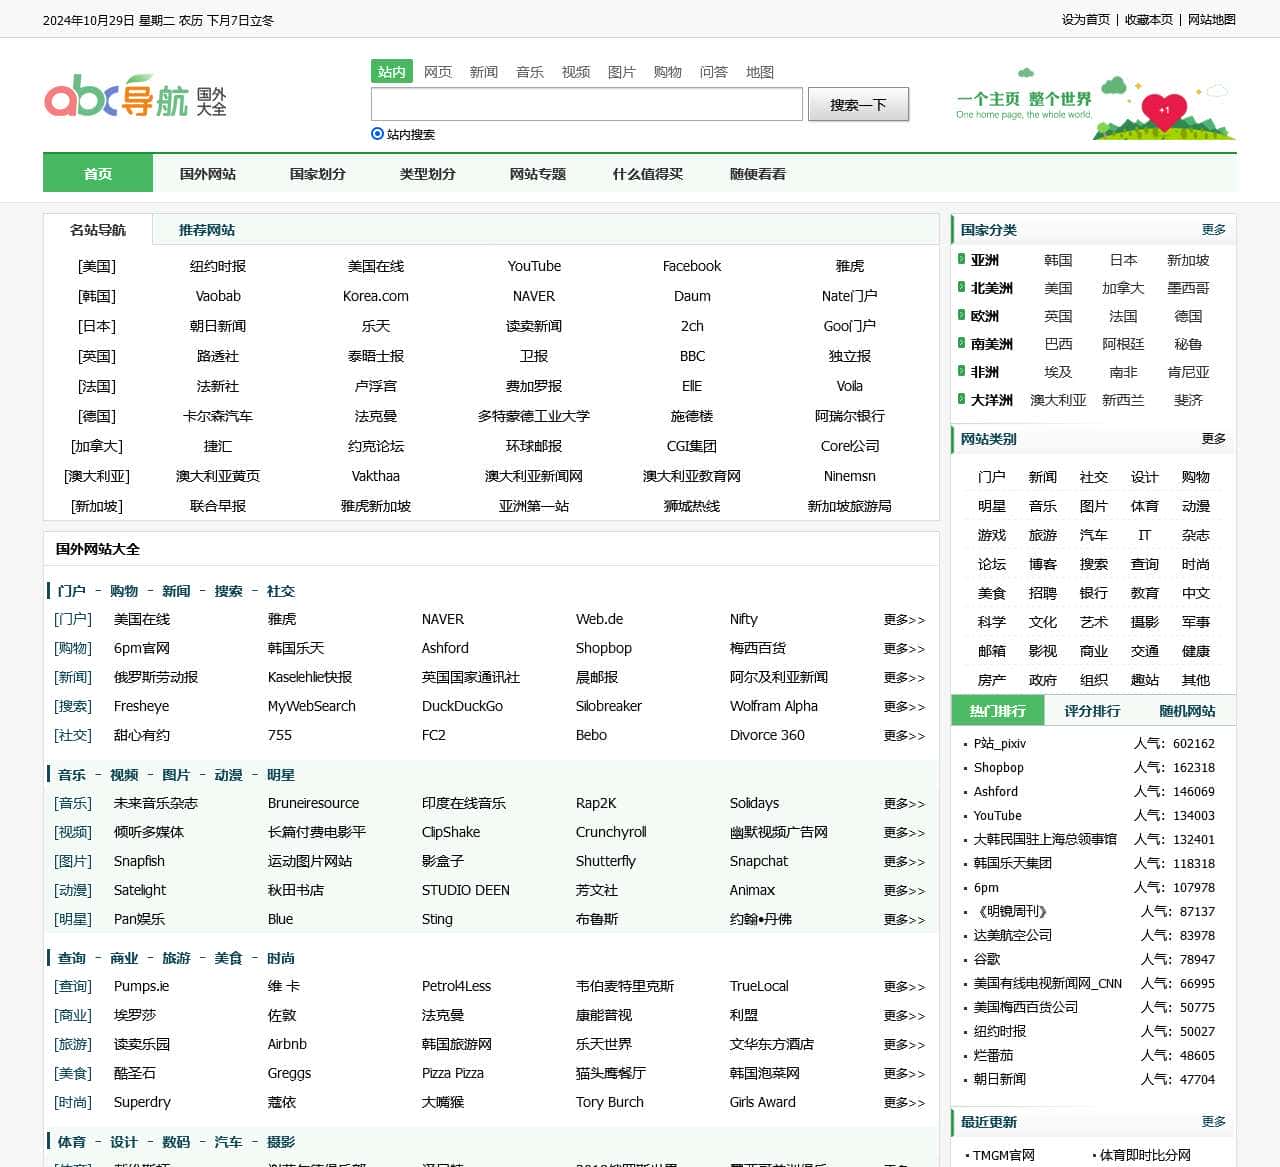The height and width of the screenshot is (1167, 1280).
Task: Click green icon beside 南美洲
Action: pos(962,343)
